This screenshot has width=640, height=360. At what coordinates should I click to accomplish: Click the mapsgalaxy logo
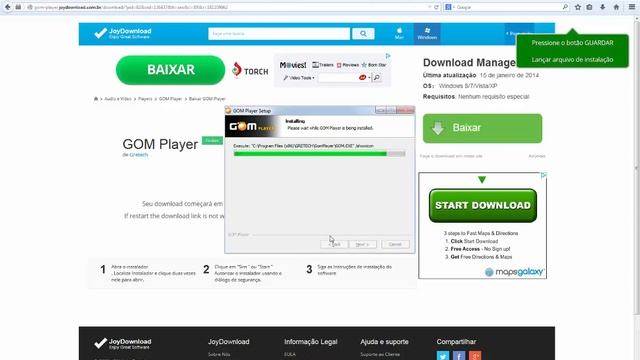pos(514,272)
